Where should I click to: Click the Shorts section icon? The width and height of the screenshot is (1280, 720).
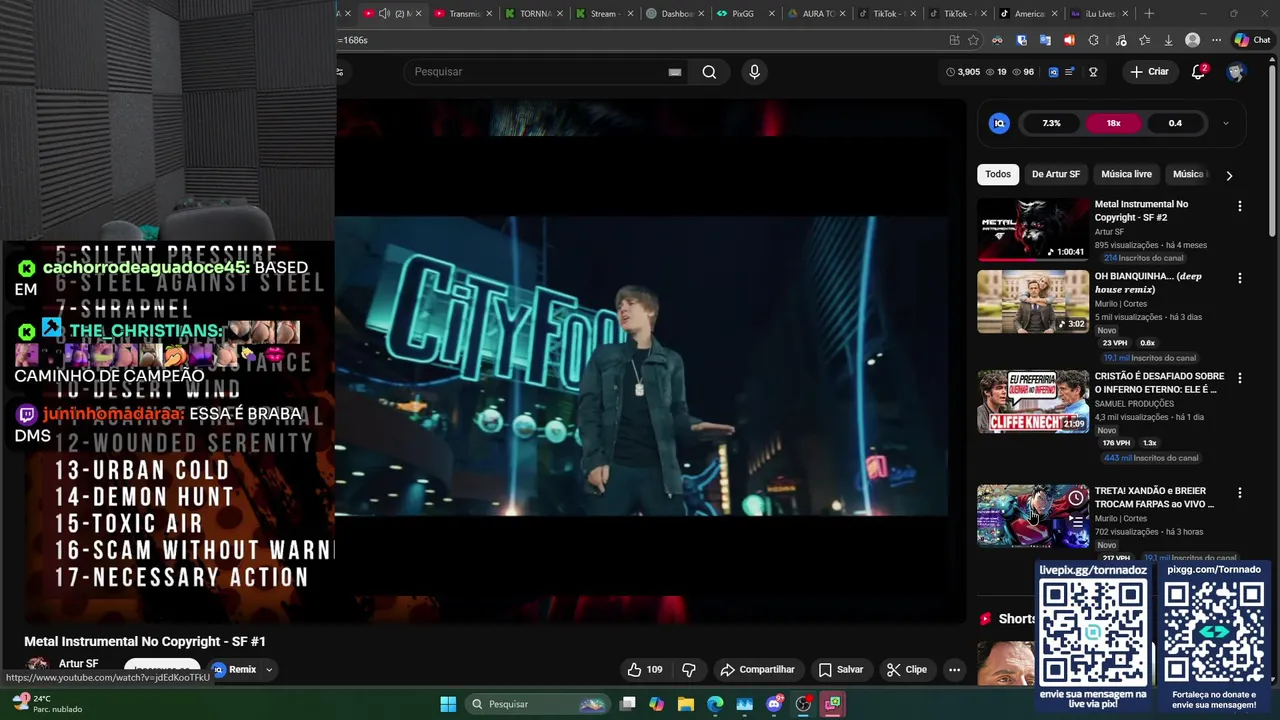pyautogui.click(x=986, y=619)
